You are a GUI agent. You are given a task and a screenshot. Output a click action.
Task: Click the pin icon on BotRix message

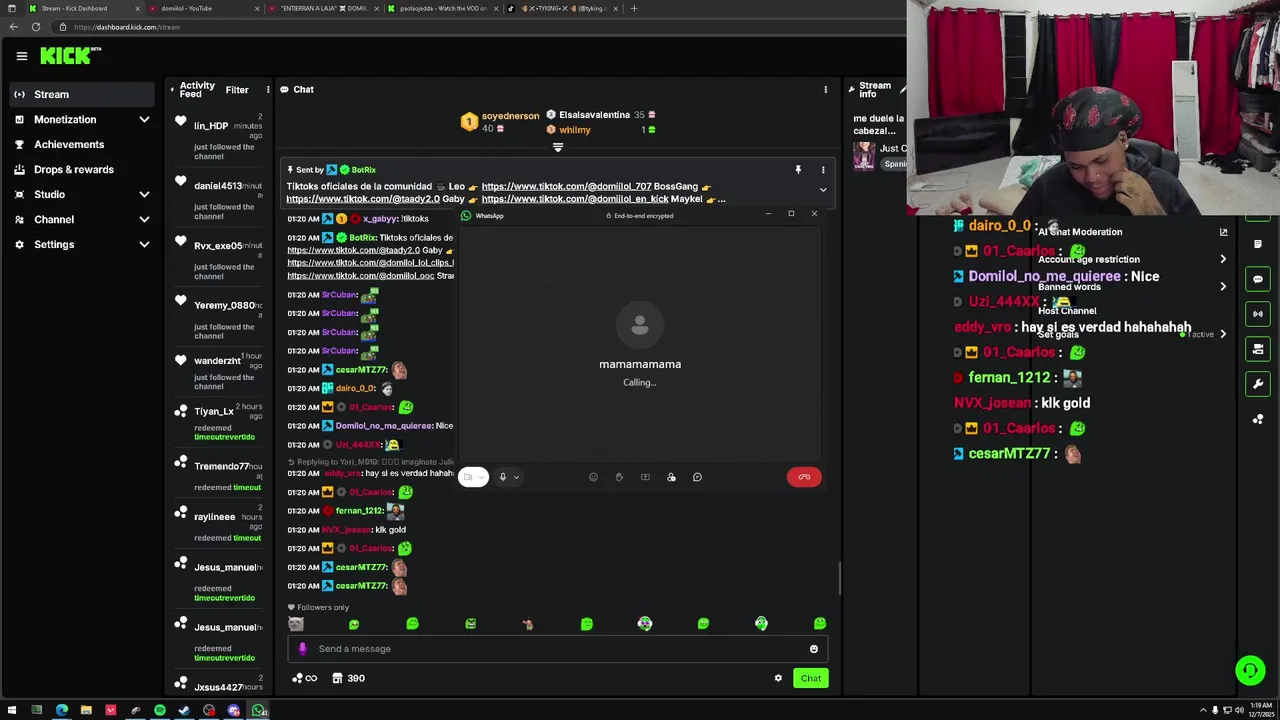tap(798, 170)
